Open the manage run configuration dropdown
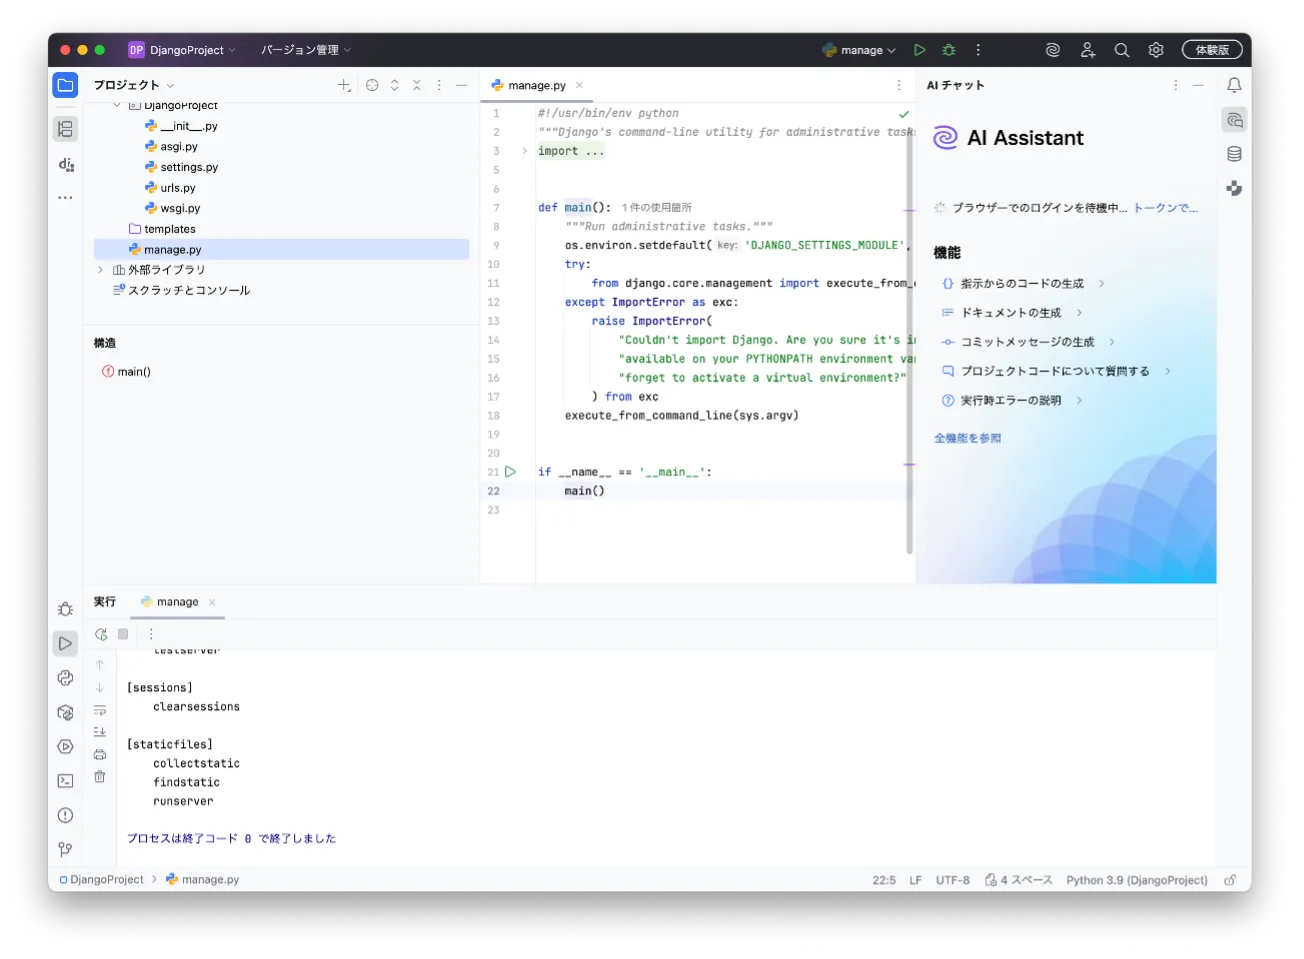 (859, 50)
